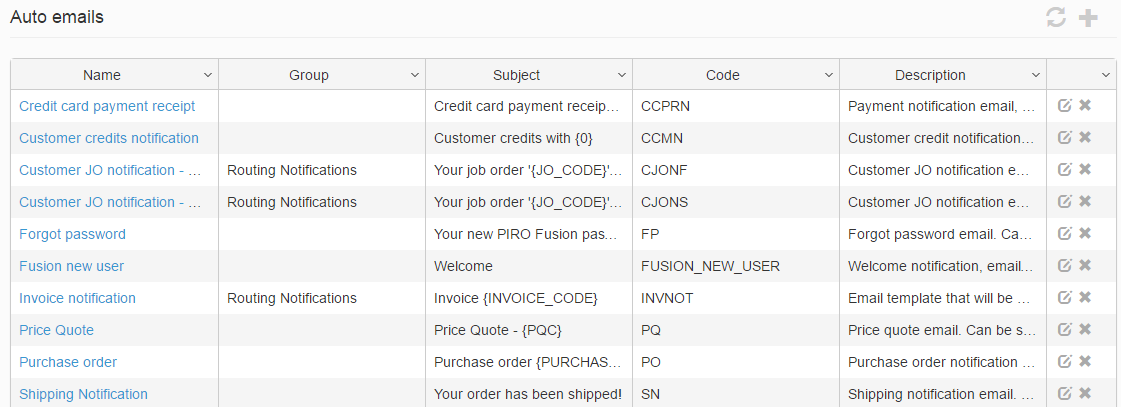Image resolution: width=1121 pixels, height=407 pixels.
Task: Open the Subject column dropdown arrow
Action: pyautogui.click(x=622, y=75)
